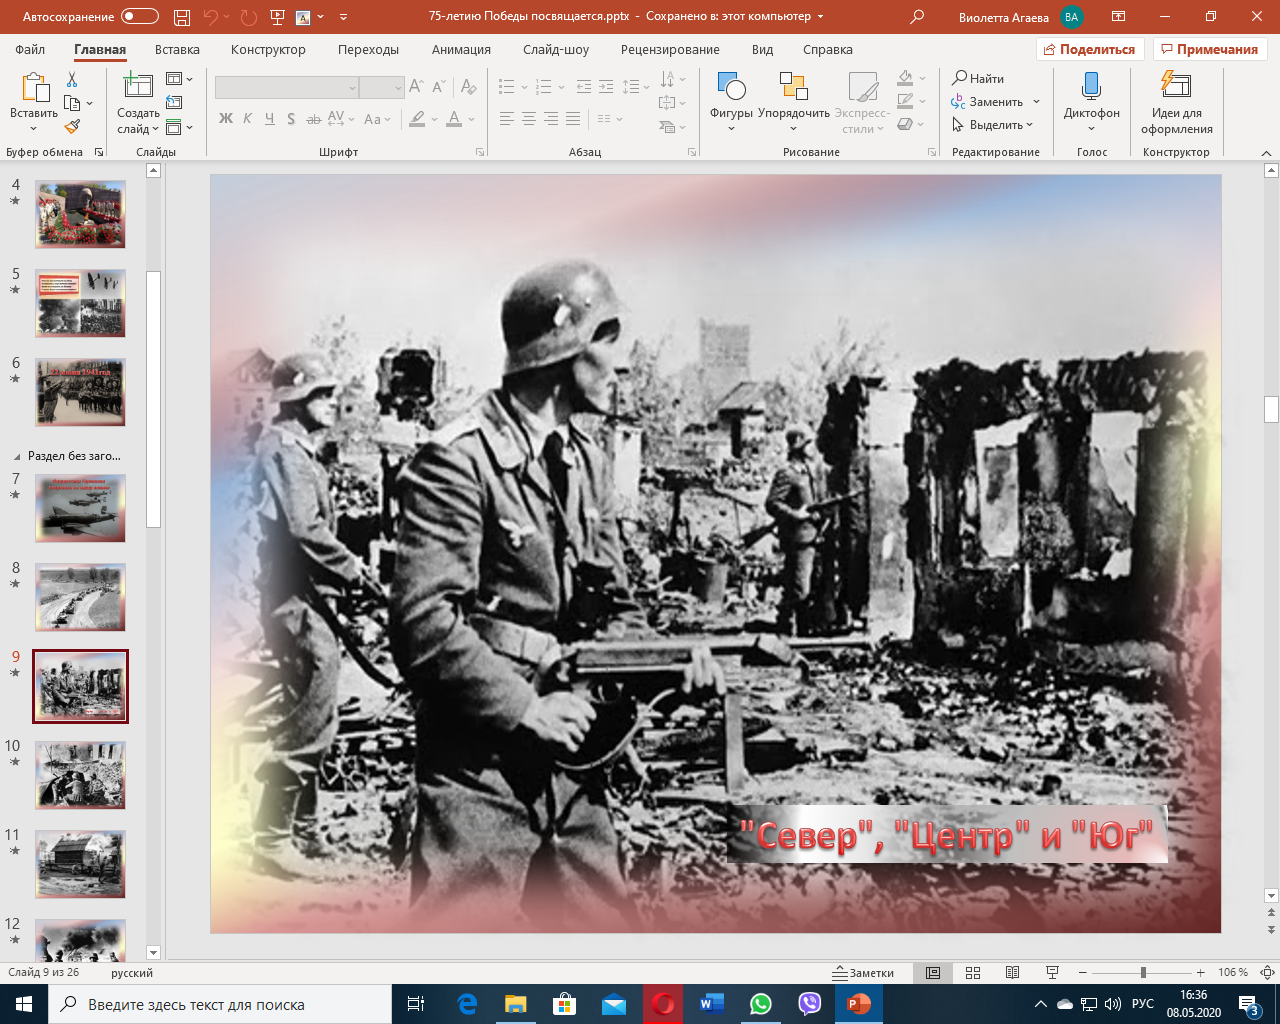Image resolution: width=1280 pixels, height=1024 pixels.
Task: Open the Заменить dropdown arrow
Action: pos(1037,102)
